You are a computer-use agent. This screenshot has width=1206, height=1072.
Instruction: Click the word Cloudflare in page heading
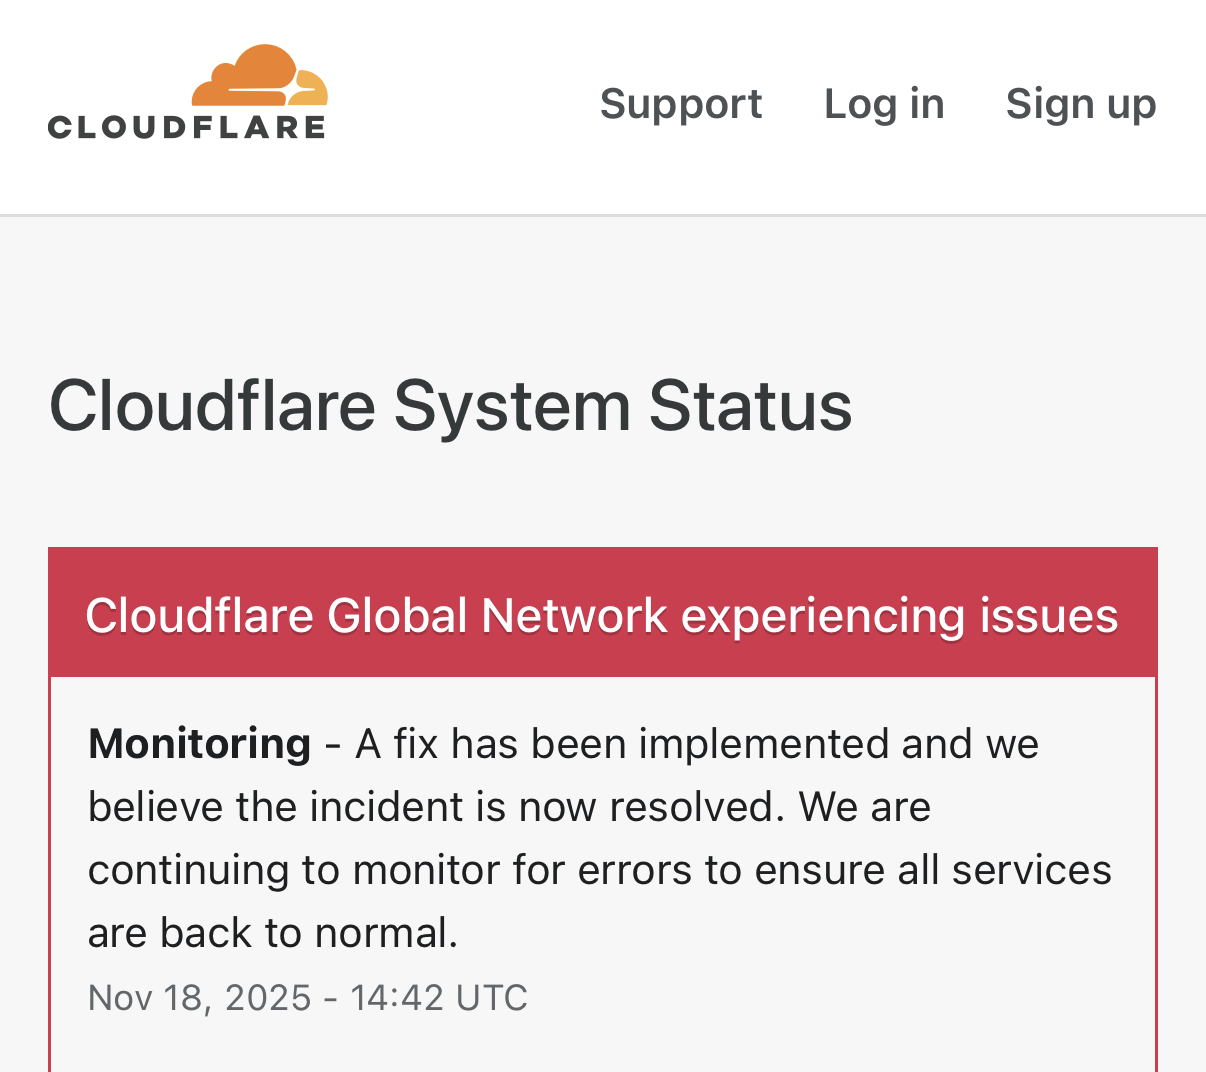pos(212,406)
